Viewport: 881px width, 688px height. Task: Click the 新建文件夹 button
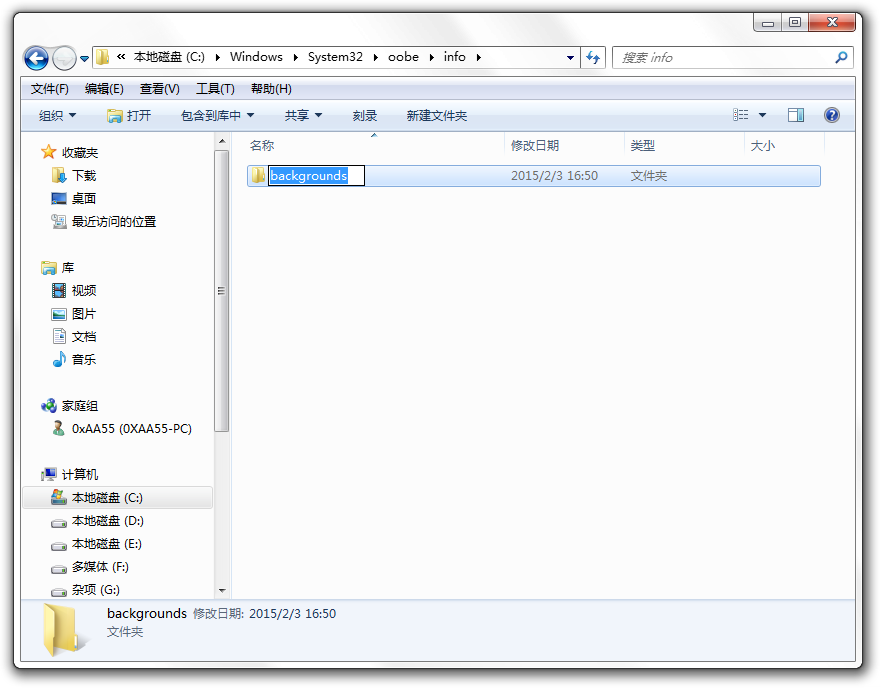[436, 116]
